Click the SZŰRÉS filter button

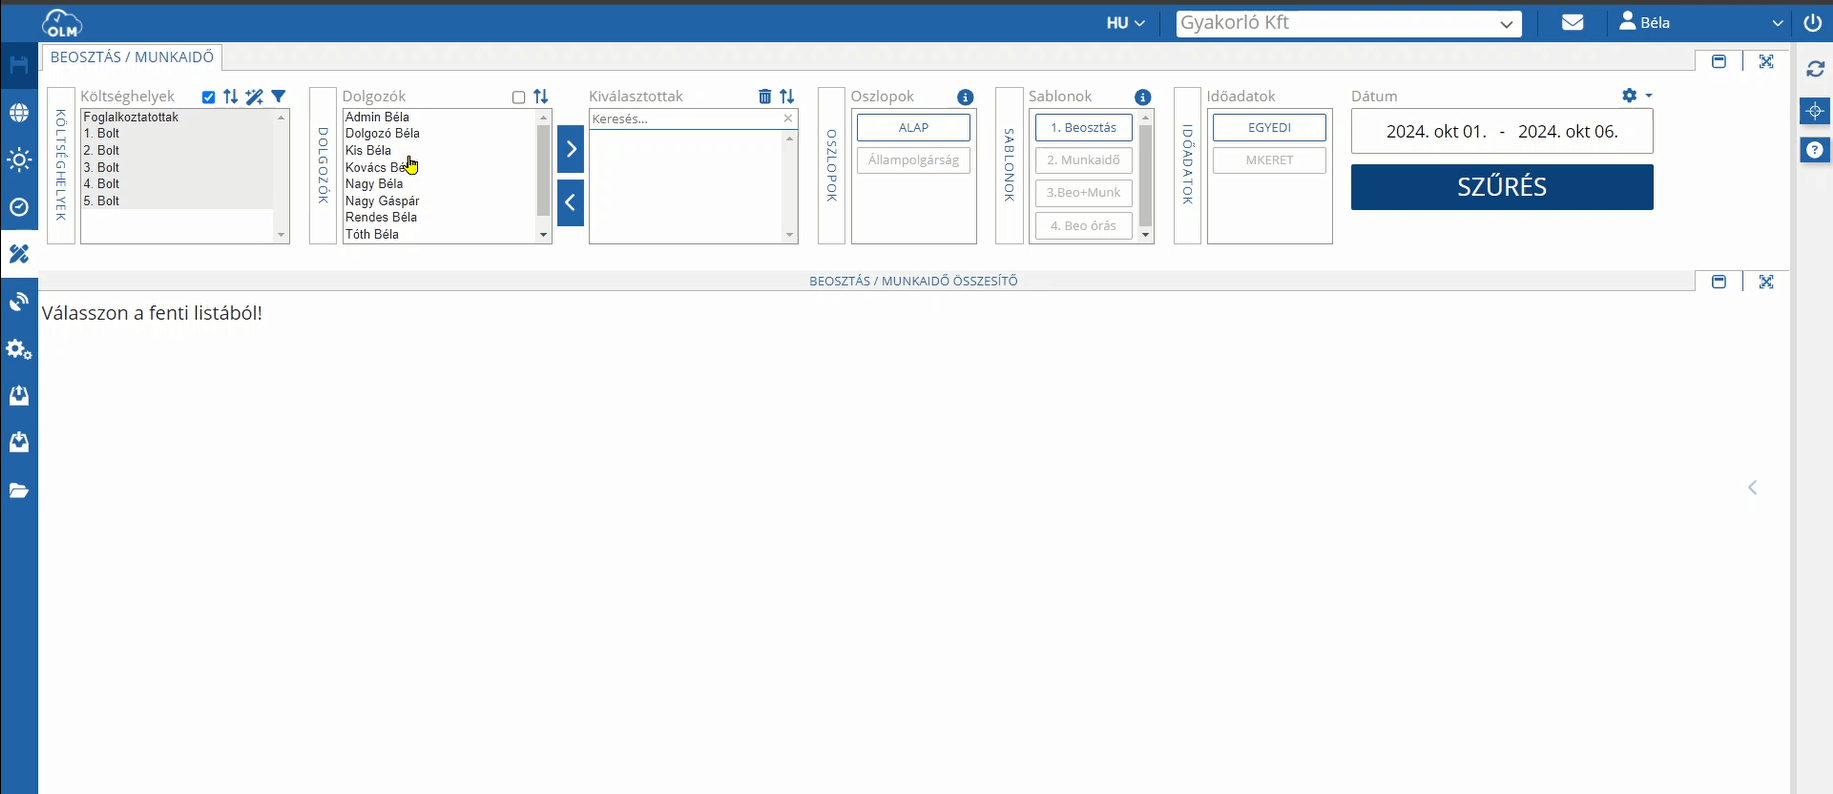[1502, 187]
